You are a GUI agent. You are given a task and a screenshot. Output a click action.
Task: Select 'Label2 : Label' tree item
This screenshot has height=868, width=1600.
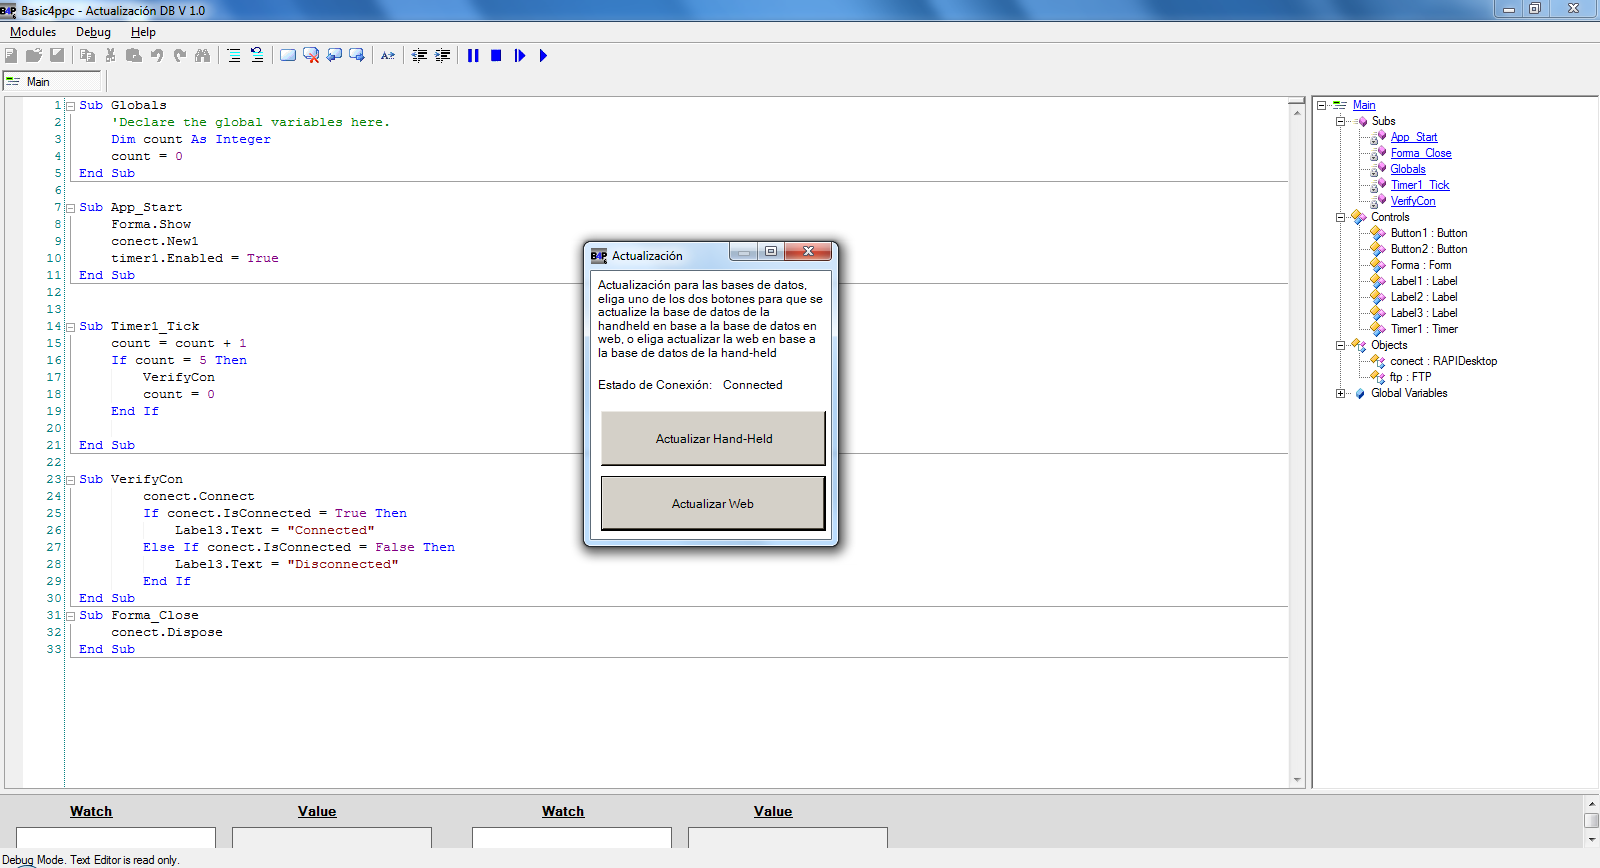(1424, 297)
